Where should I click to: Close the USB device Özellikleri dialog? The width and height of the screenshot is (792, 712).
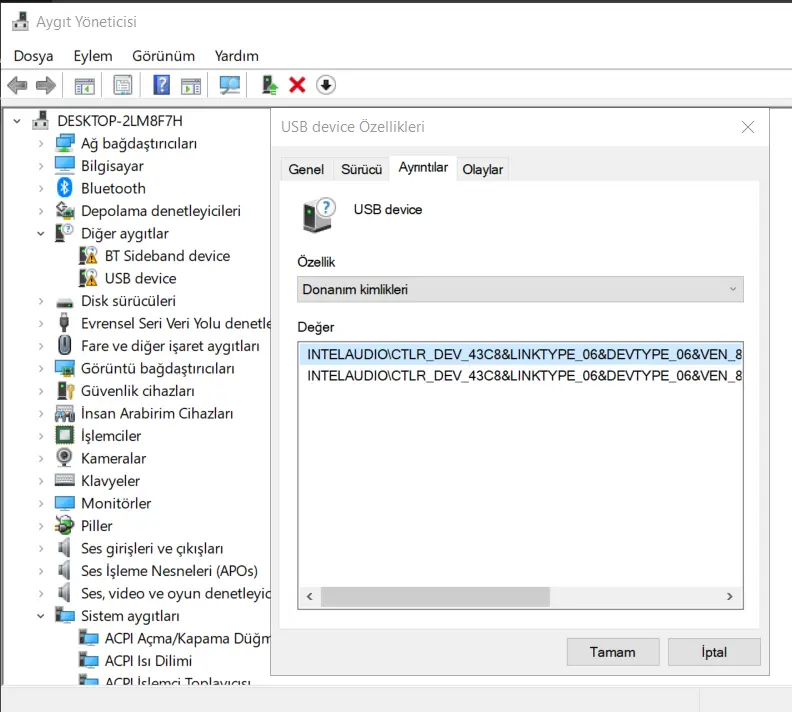[x=748, y=127]
